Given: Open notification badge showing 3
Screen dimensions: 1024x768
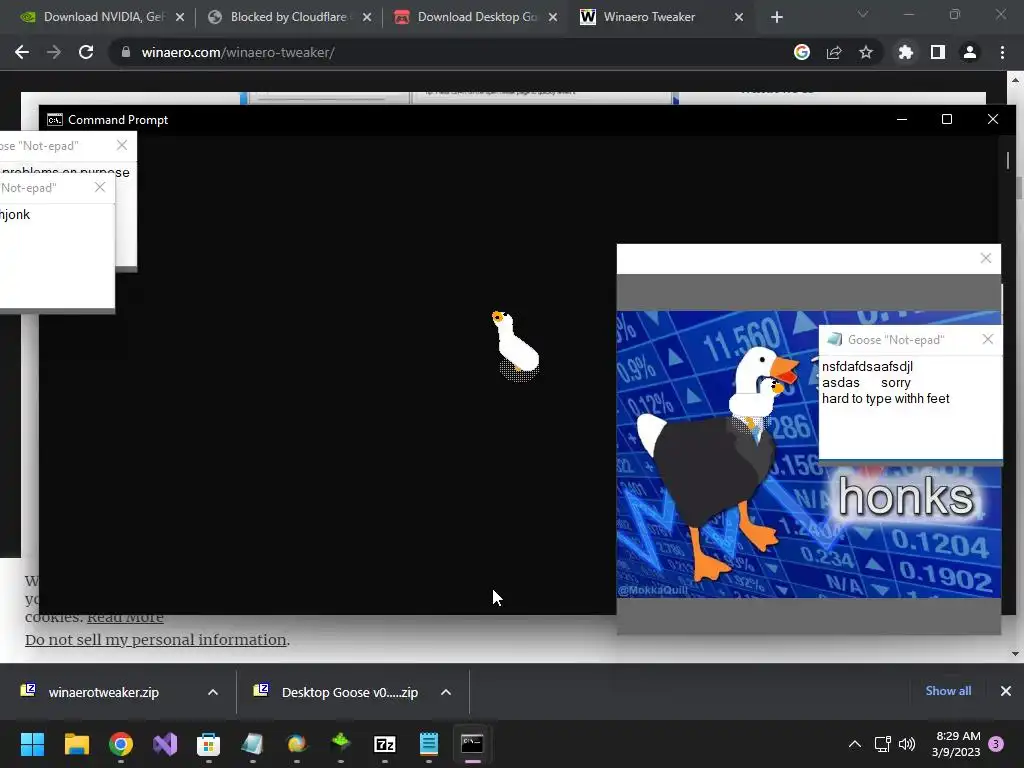Looking at the screenshot, I should [996, 744].
